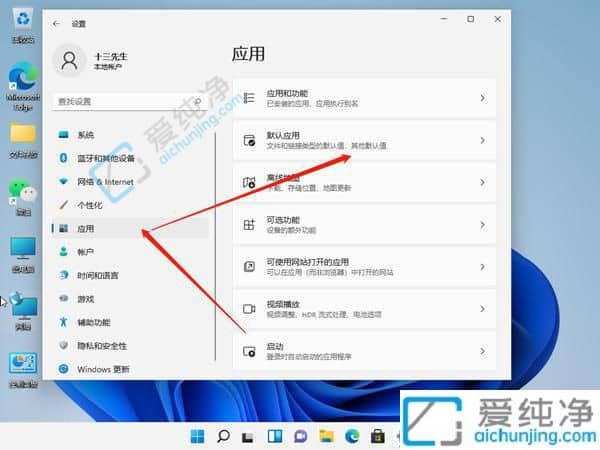The height and width of the screenshot is (450, 600).
Task: Click the 可使用网站打开的应用 link icon
Action: (249, 267)
